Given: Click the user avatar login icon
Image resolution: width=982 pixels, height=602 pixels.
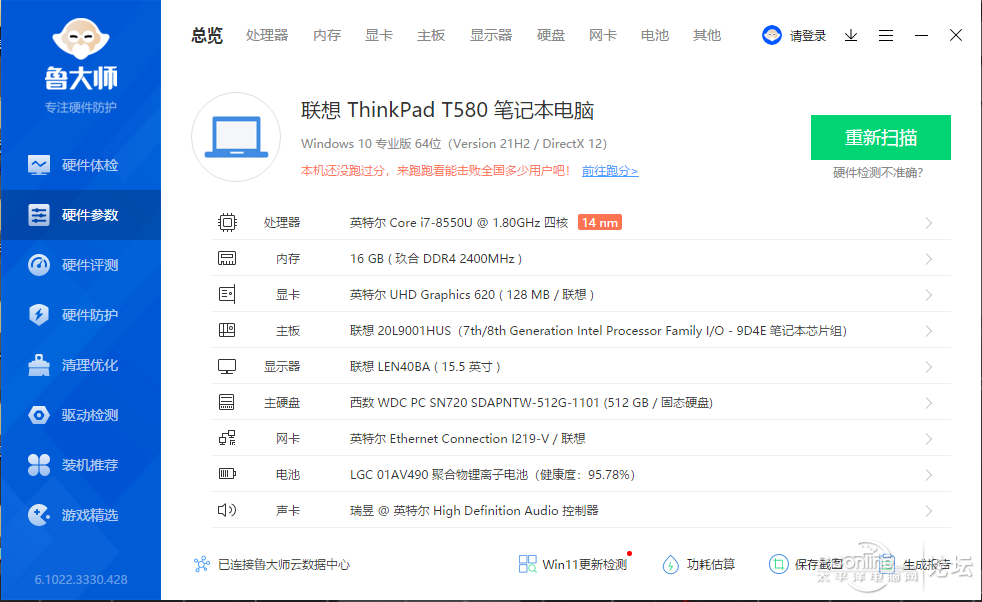Looking at the screenshot, I should tap(772, 35).
